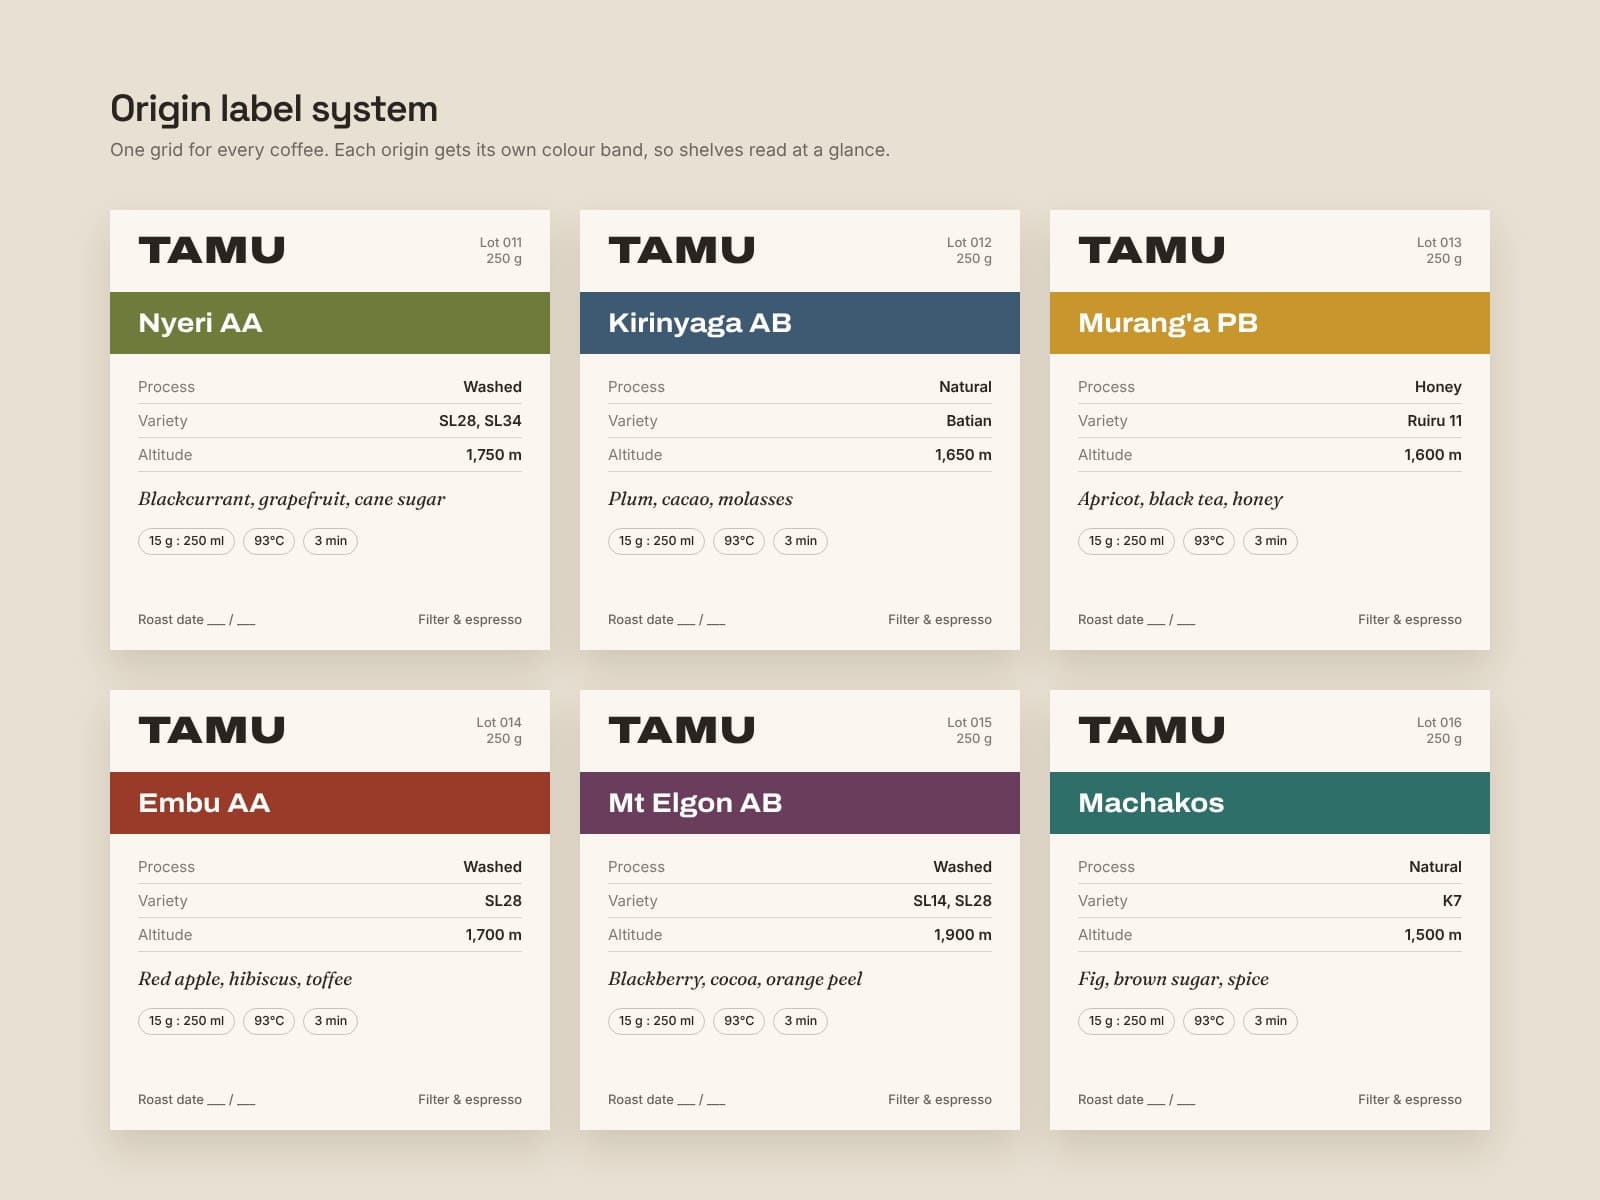The height and width of the screenshot is (1200, 1600).
Task: Choose the red Embu AA colour band
Action: tap(330, 803)
